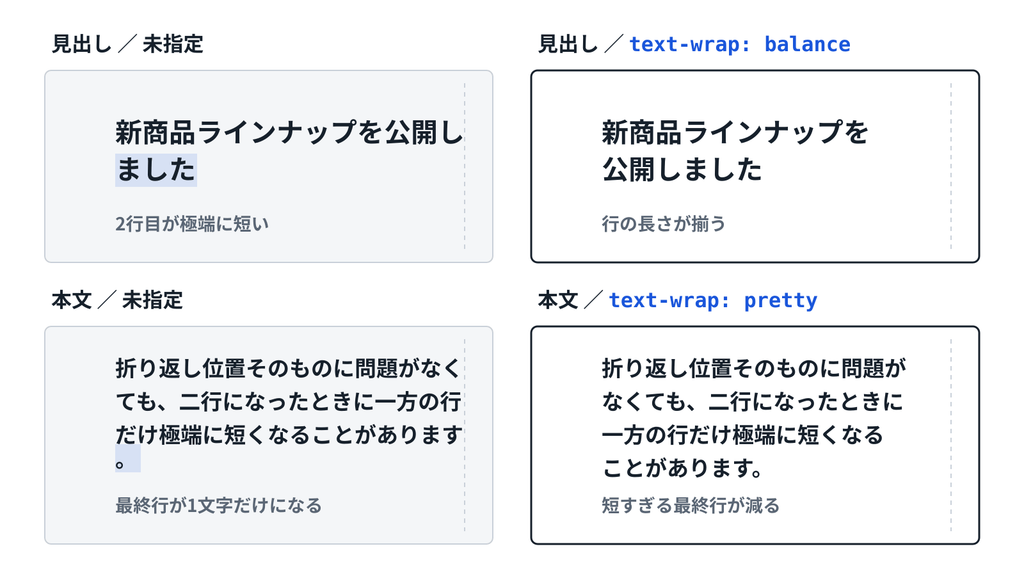The width and height of the screenshot is (1024, 576).
Task: Click the pretty-wrapped last line 'ことがあります。'
Action: [x=684, y=468]
